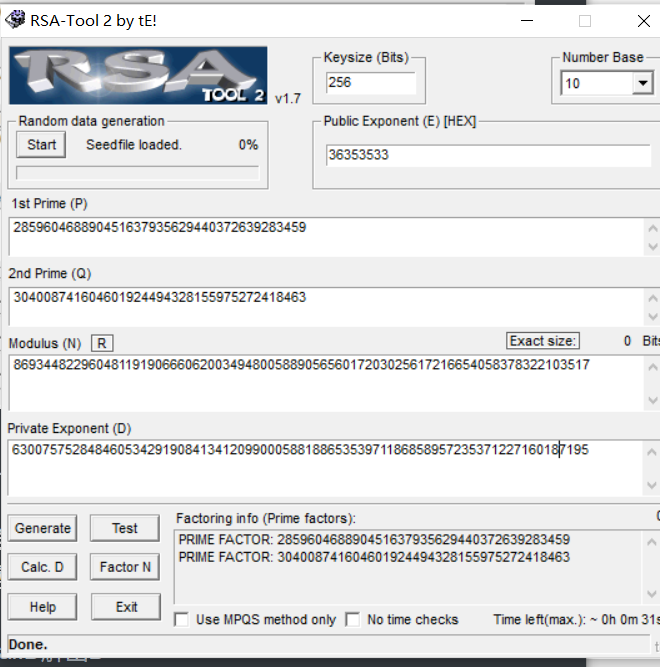Click the Keysize (Bits) input field
Image resolution: width=660 pixels, height=667 pixels.
click(369, 83)
